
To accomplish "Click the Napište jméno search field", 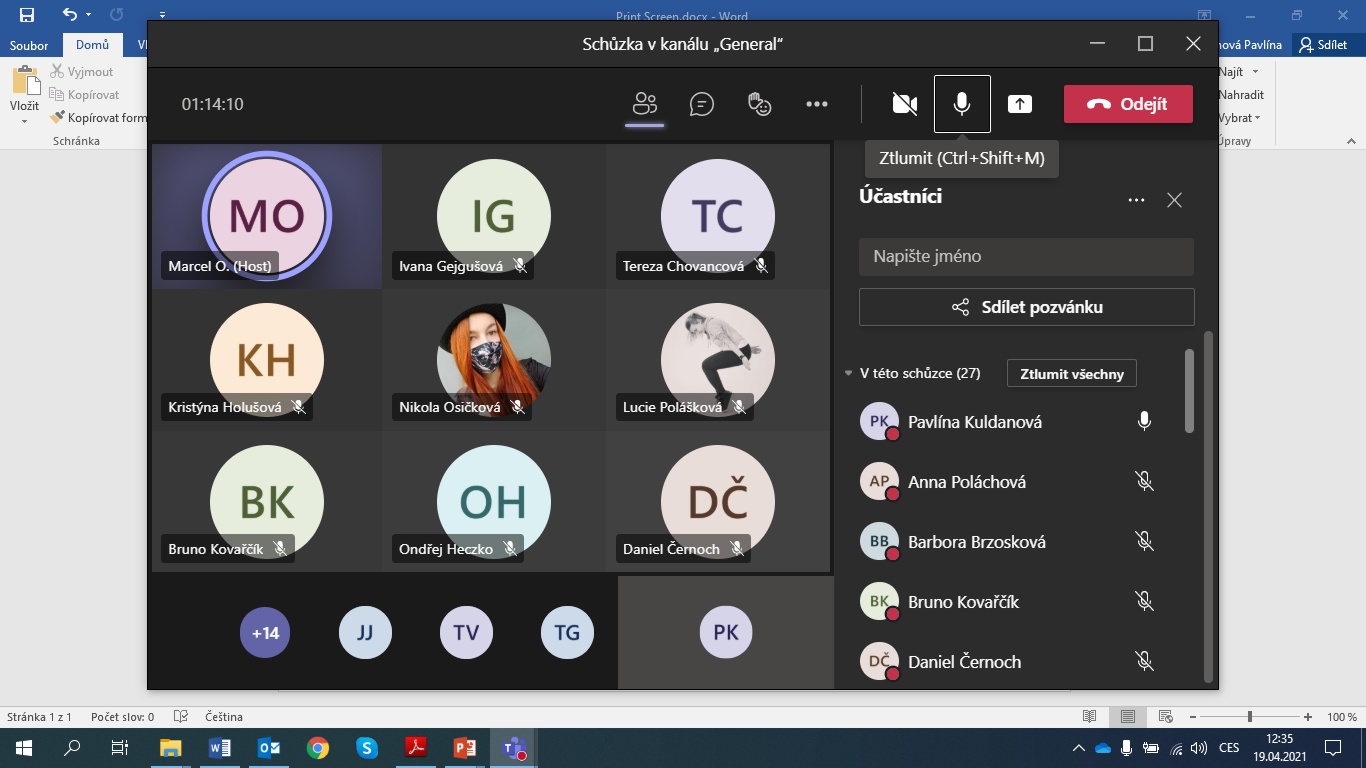I will pyautogui.click(x=1026, y=256).
